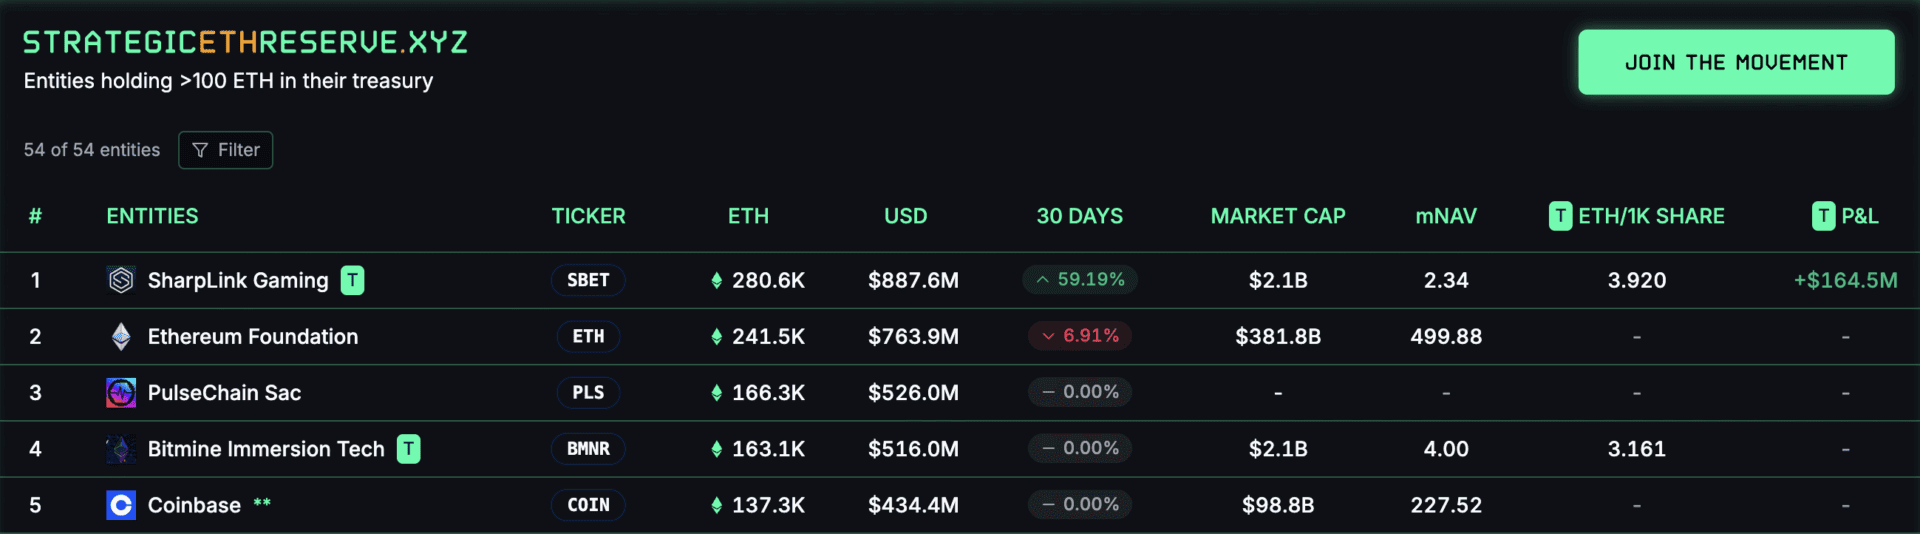Click the COIN ticker badge
1920x534 pixels.
click(588, 505)
